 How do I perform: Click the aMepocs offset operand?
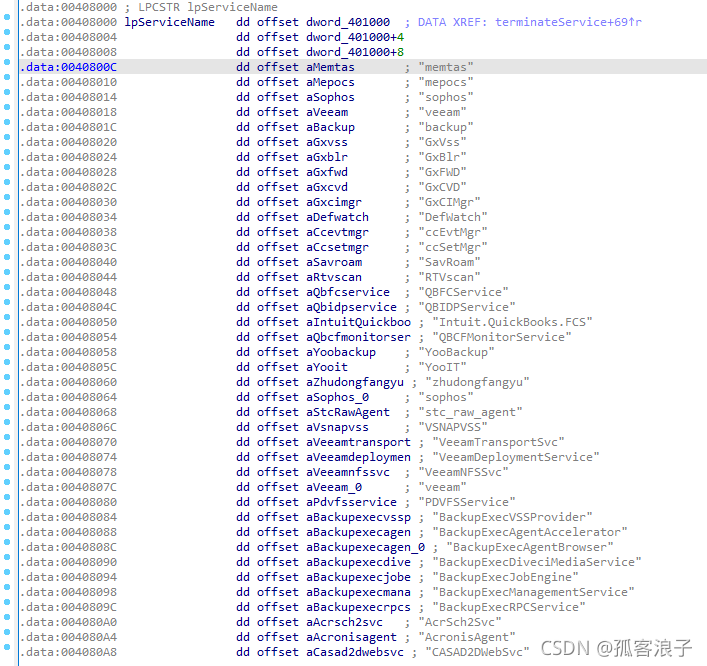click(330, 82)
